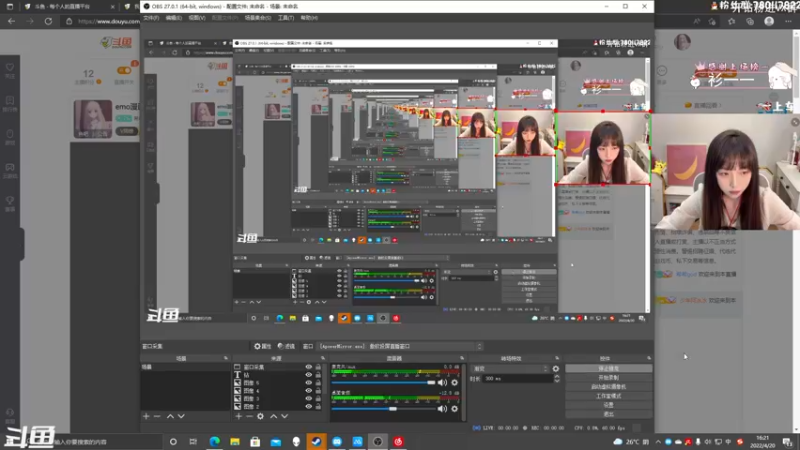Toggle visibility of 钻 text source
The image size is (800, 450).
(x=308, y=375)
